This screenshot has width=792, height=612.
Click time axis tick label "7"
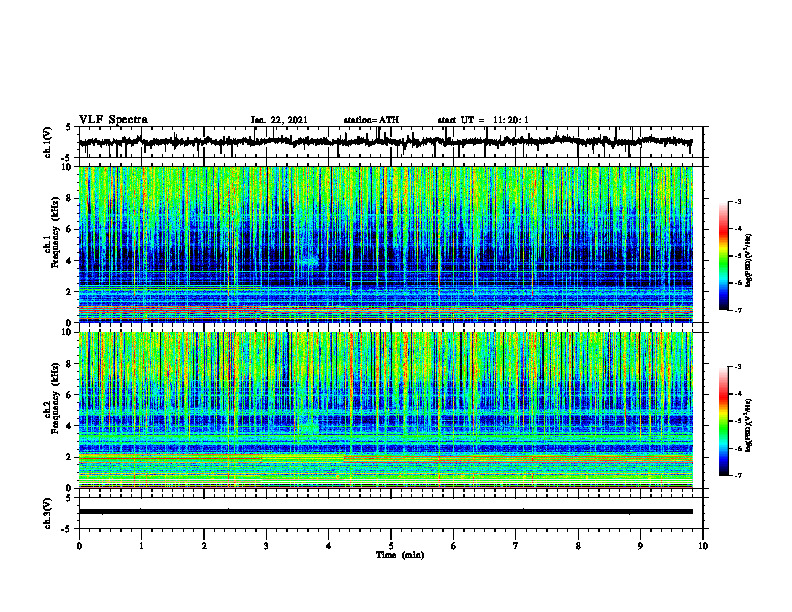pos(516,546)
